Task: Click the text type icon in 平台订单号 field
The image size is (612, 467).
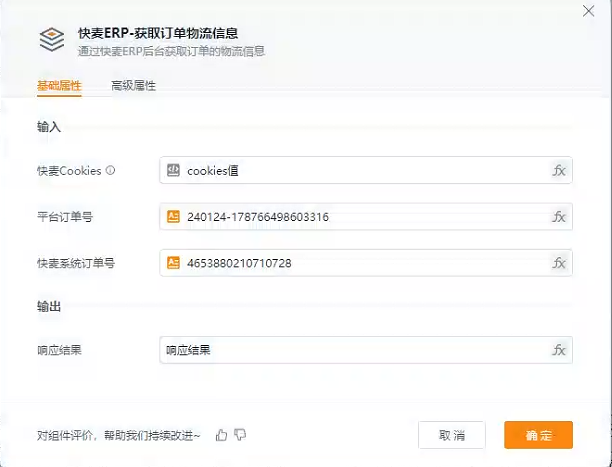Action: click(x=173, y=217)
